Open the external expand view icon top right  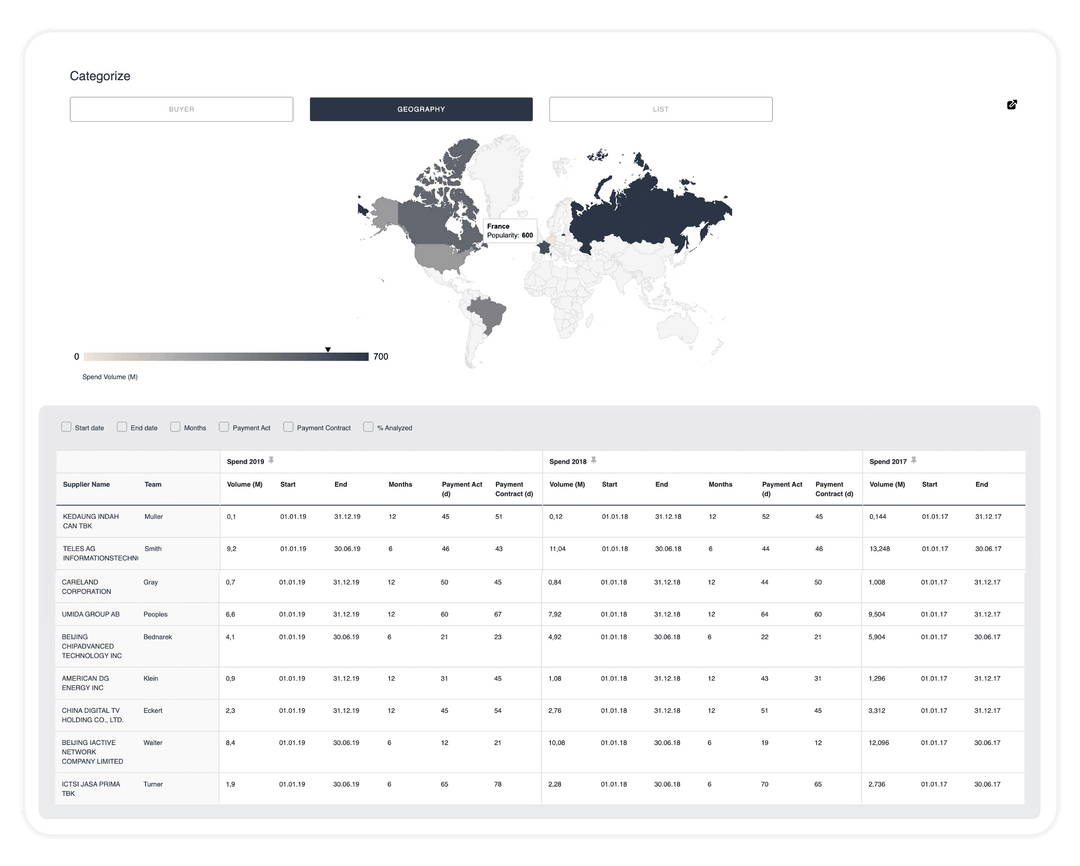(x=1012, y=104)
